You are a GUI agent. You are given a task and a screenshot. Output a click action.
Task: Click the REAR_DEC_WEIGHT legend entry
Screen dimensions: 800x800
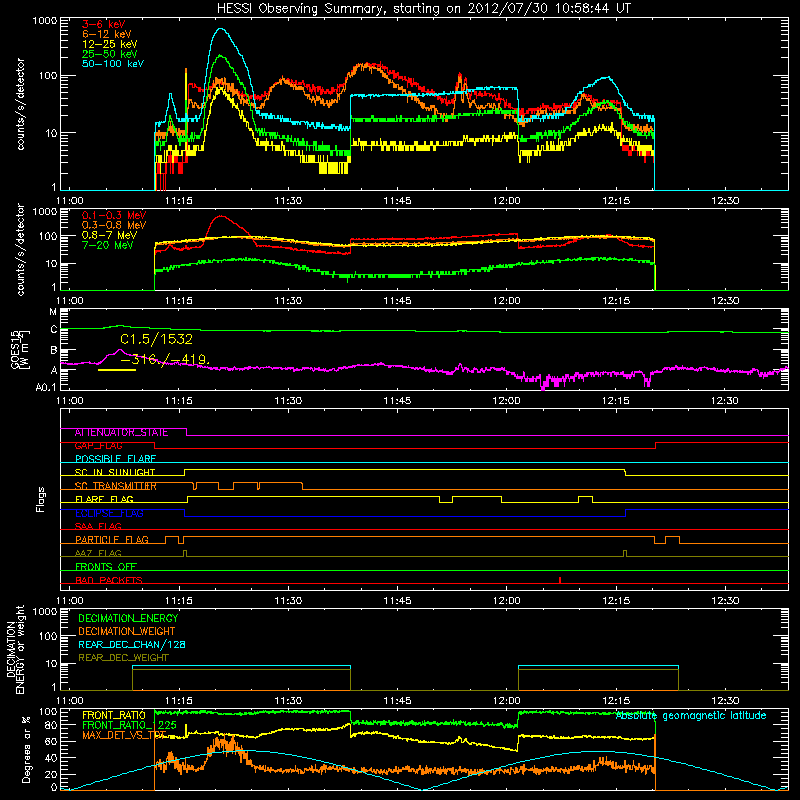click(x=123, y=658)
